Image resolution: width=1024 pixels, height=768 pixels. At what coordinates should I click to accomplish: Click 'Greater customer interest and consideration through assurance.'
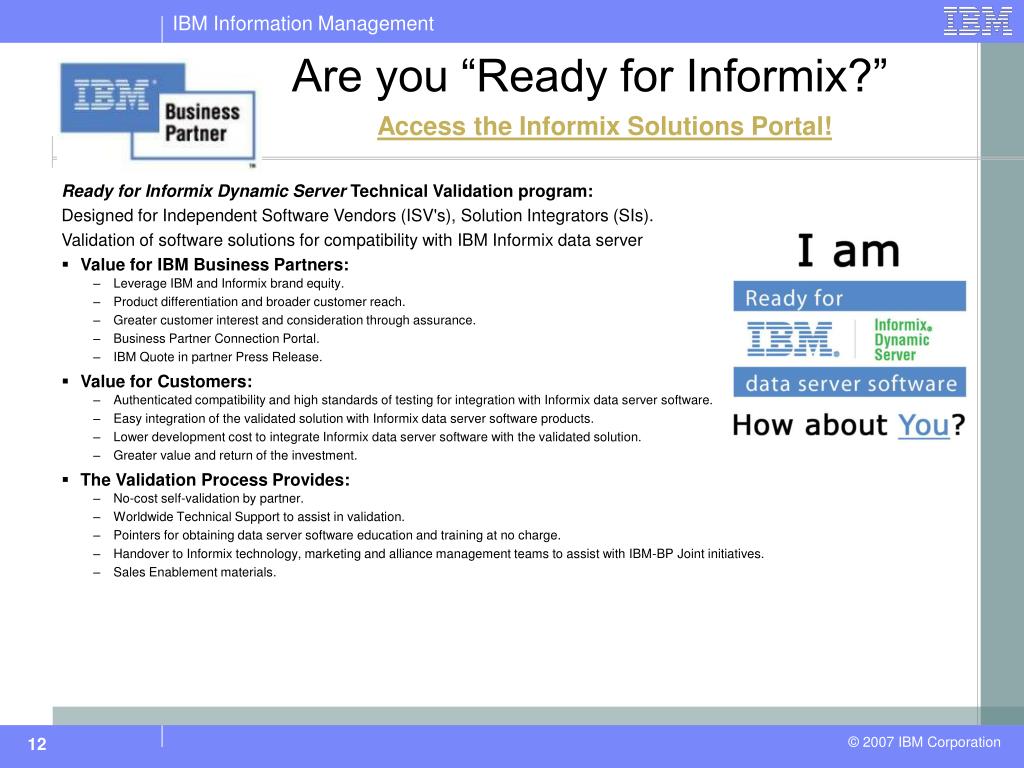coord(294,320)
